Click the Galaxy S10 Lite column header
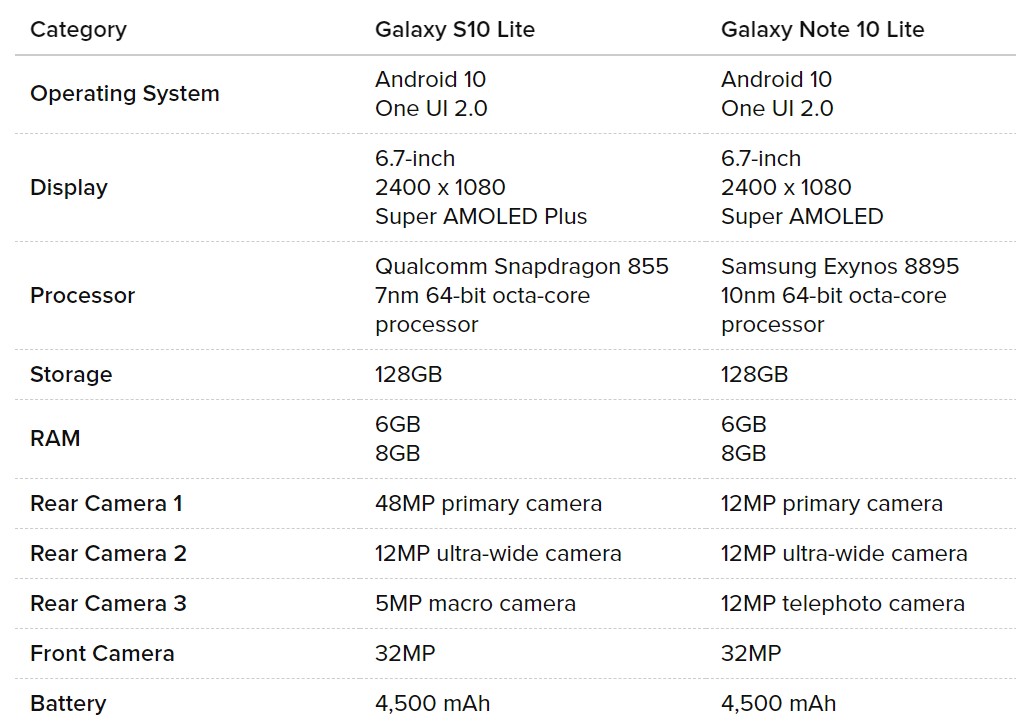Image resolution: width=1016 pixels, height=727 pixels. click(x=455, y=29)
